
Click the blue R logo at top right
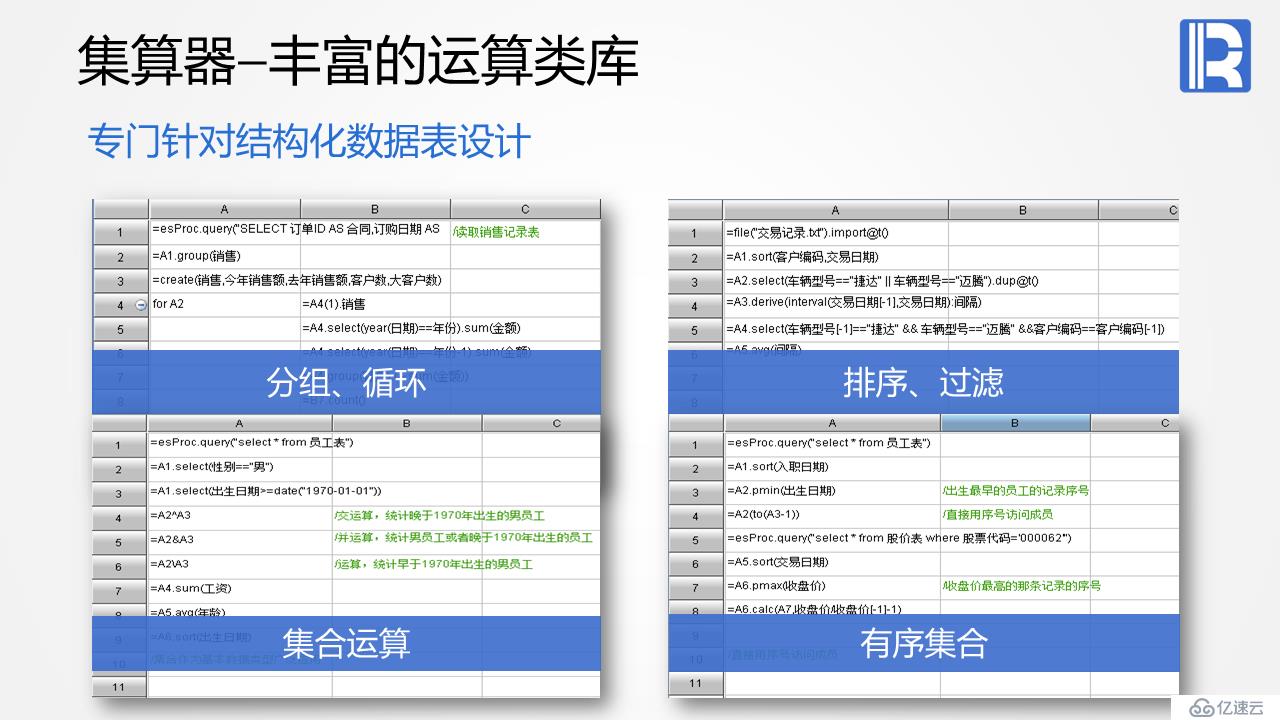tap(1215, 56)
